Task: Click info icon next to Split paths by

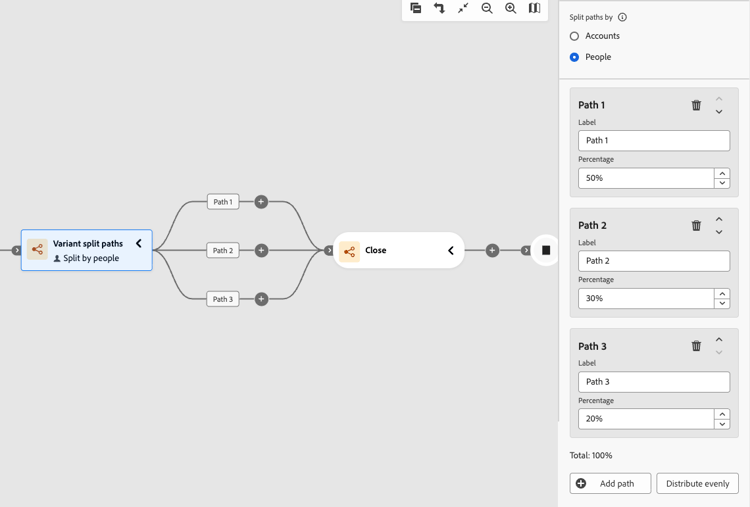Action: (x=622, y=17)
